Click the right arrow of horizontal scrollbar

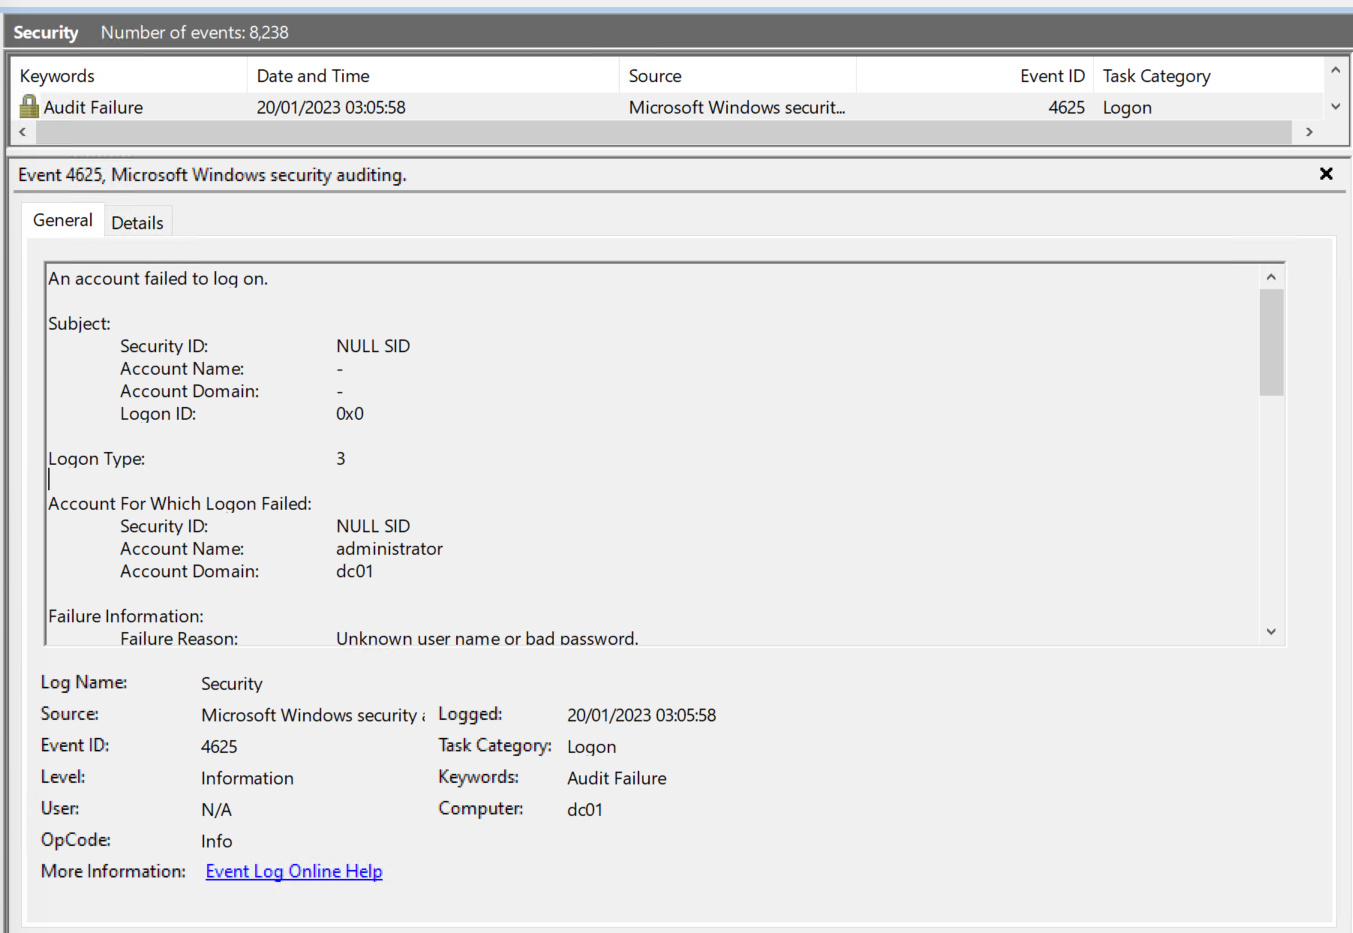[1310, 131]
